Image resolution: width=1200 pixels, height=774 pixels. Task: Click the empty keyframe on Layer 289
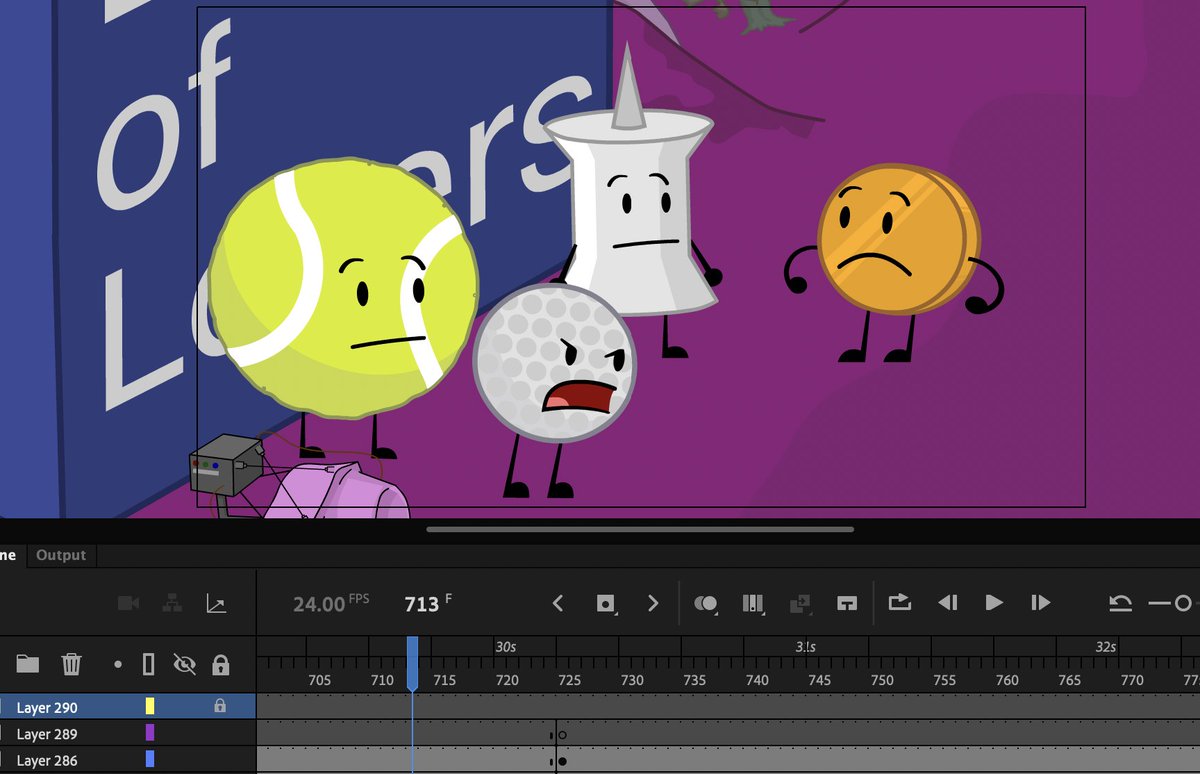(x=562, y=735)
